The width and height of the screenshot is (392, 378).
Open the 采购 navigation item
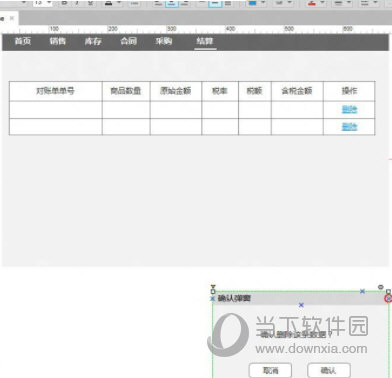point(164,41)
